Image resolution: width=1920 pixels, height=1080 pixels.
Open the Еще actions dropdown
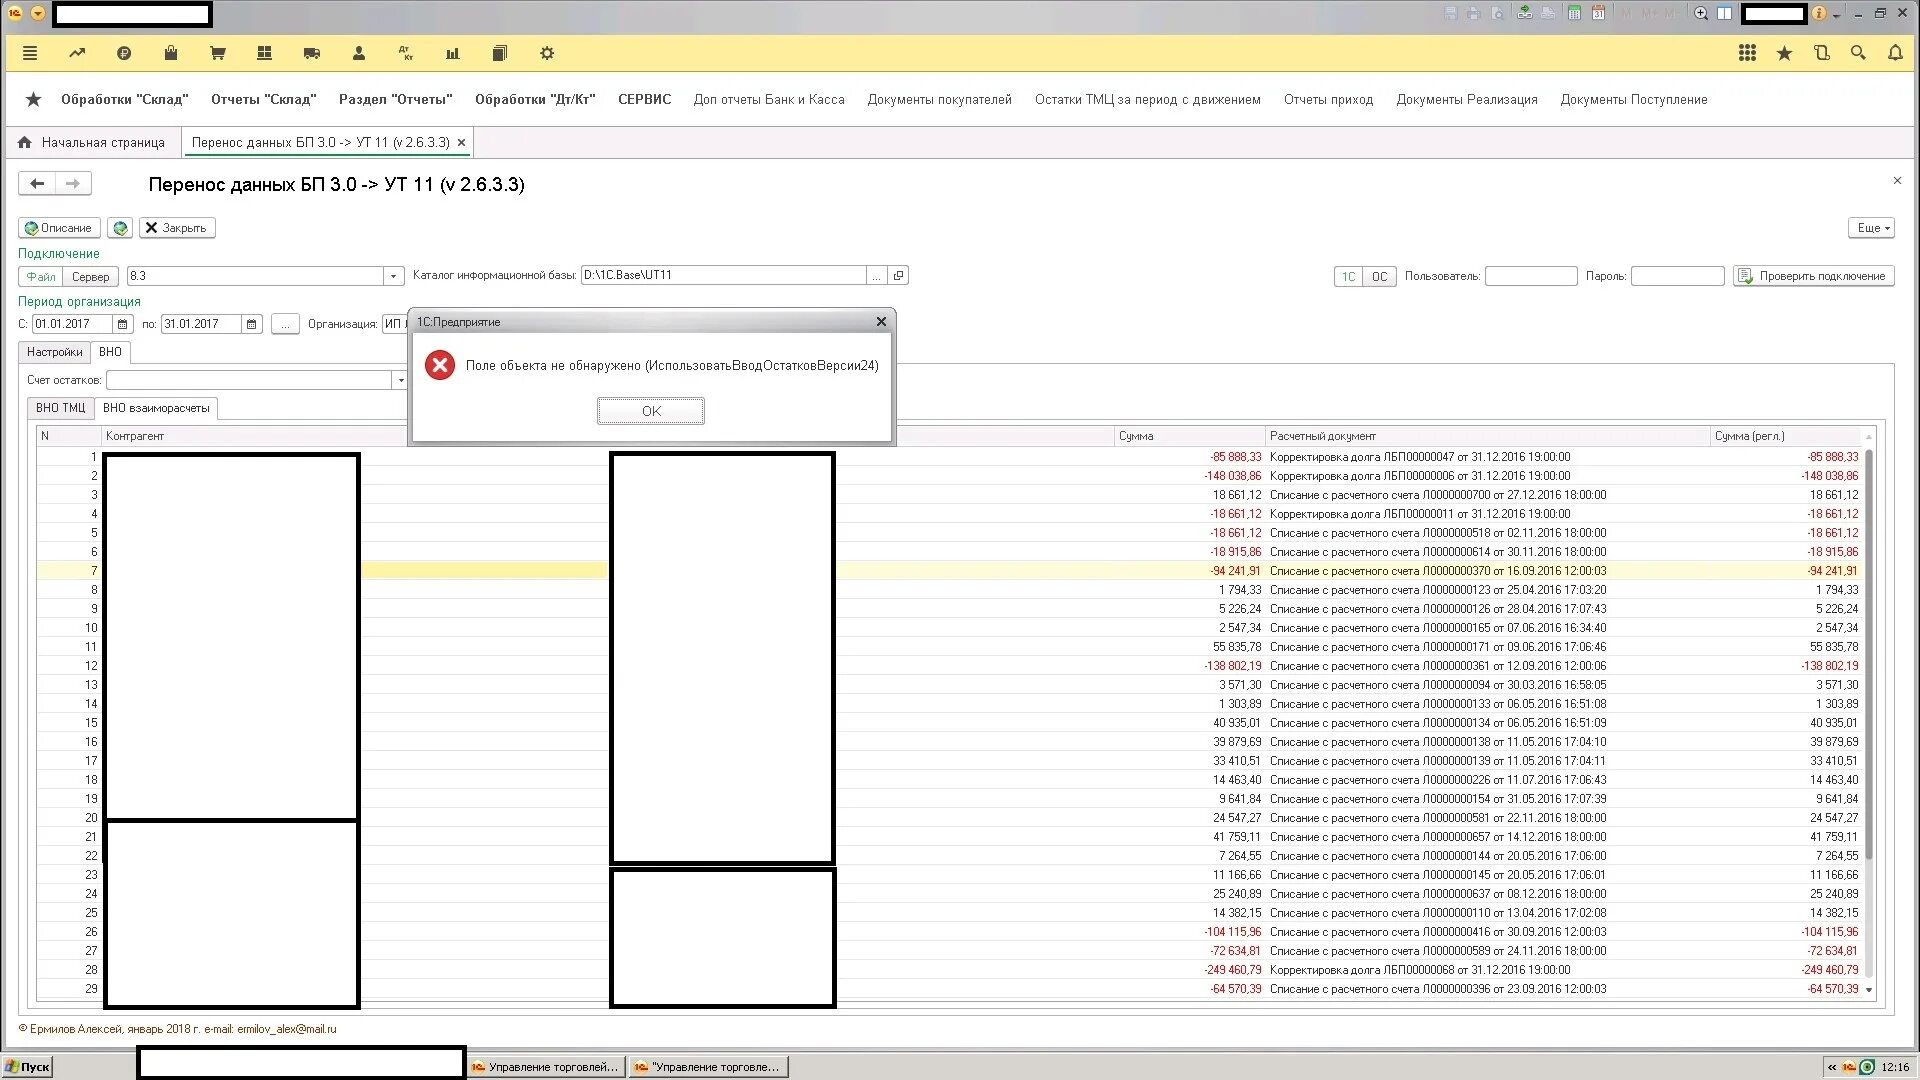pyautogui.click(x=1872, y=228)
